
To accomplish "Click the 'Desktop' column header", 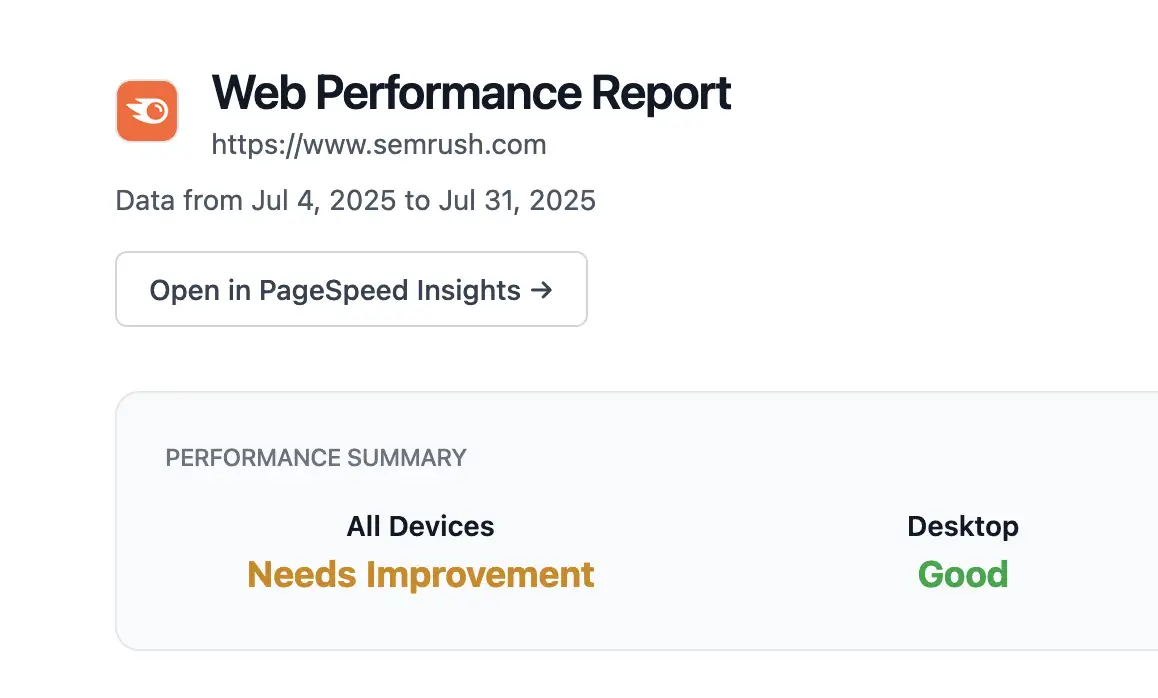I will click(x=962, y=526).
